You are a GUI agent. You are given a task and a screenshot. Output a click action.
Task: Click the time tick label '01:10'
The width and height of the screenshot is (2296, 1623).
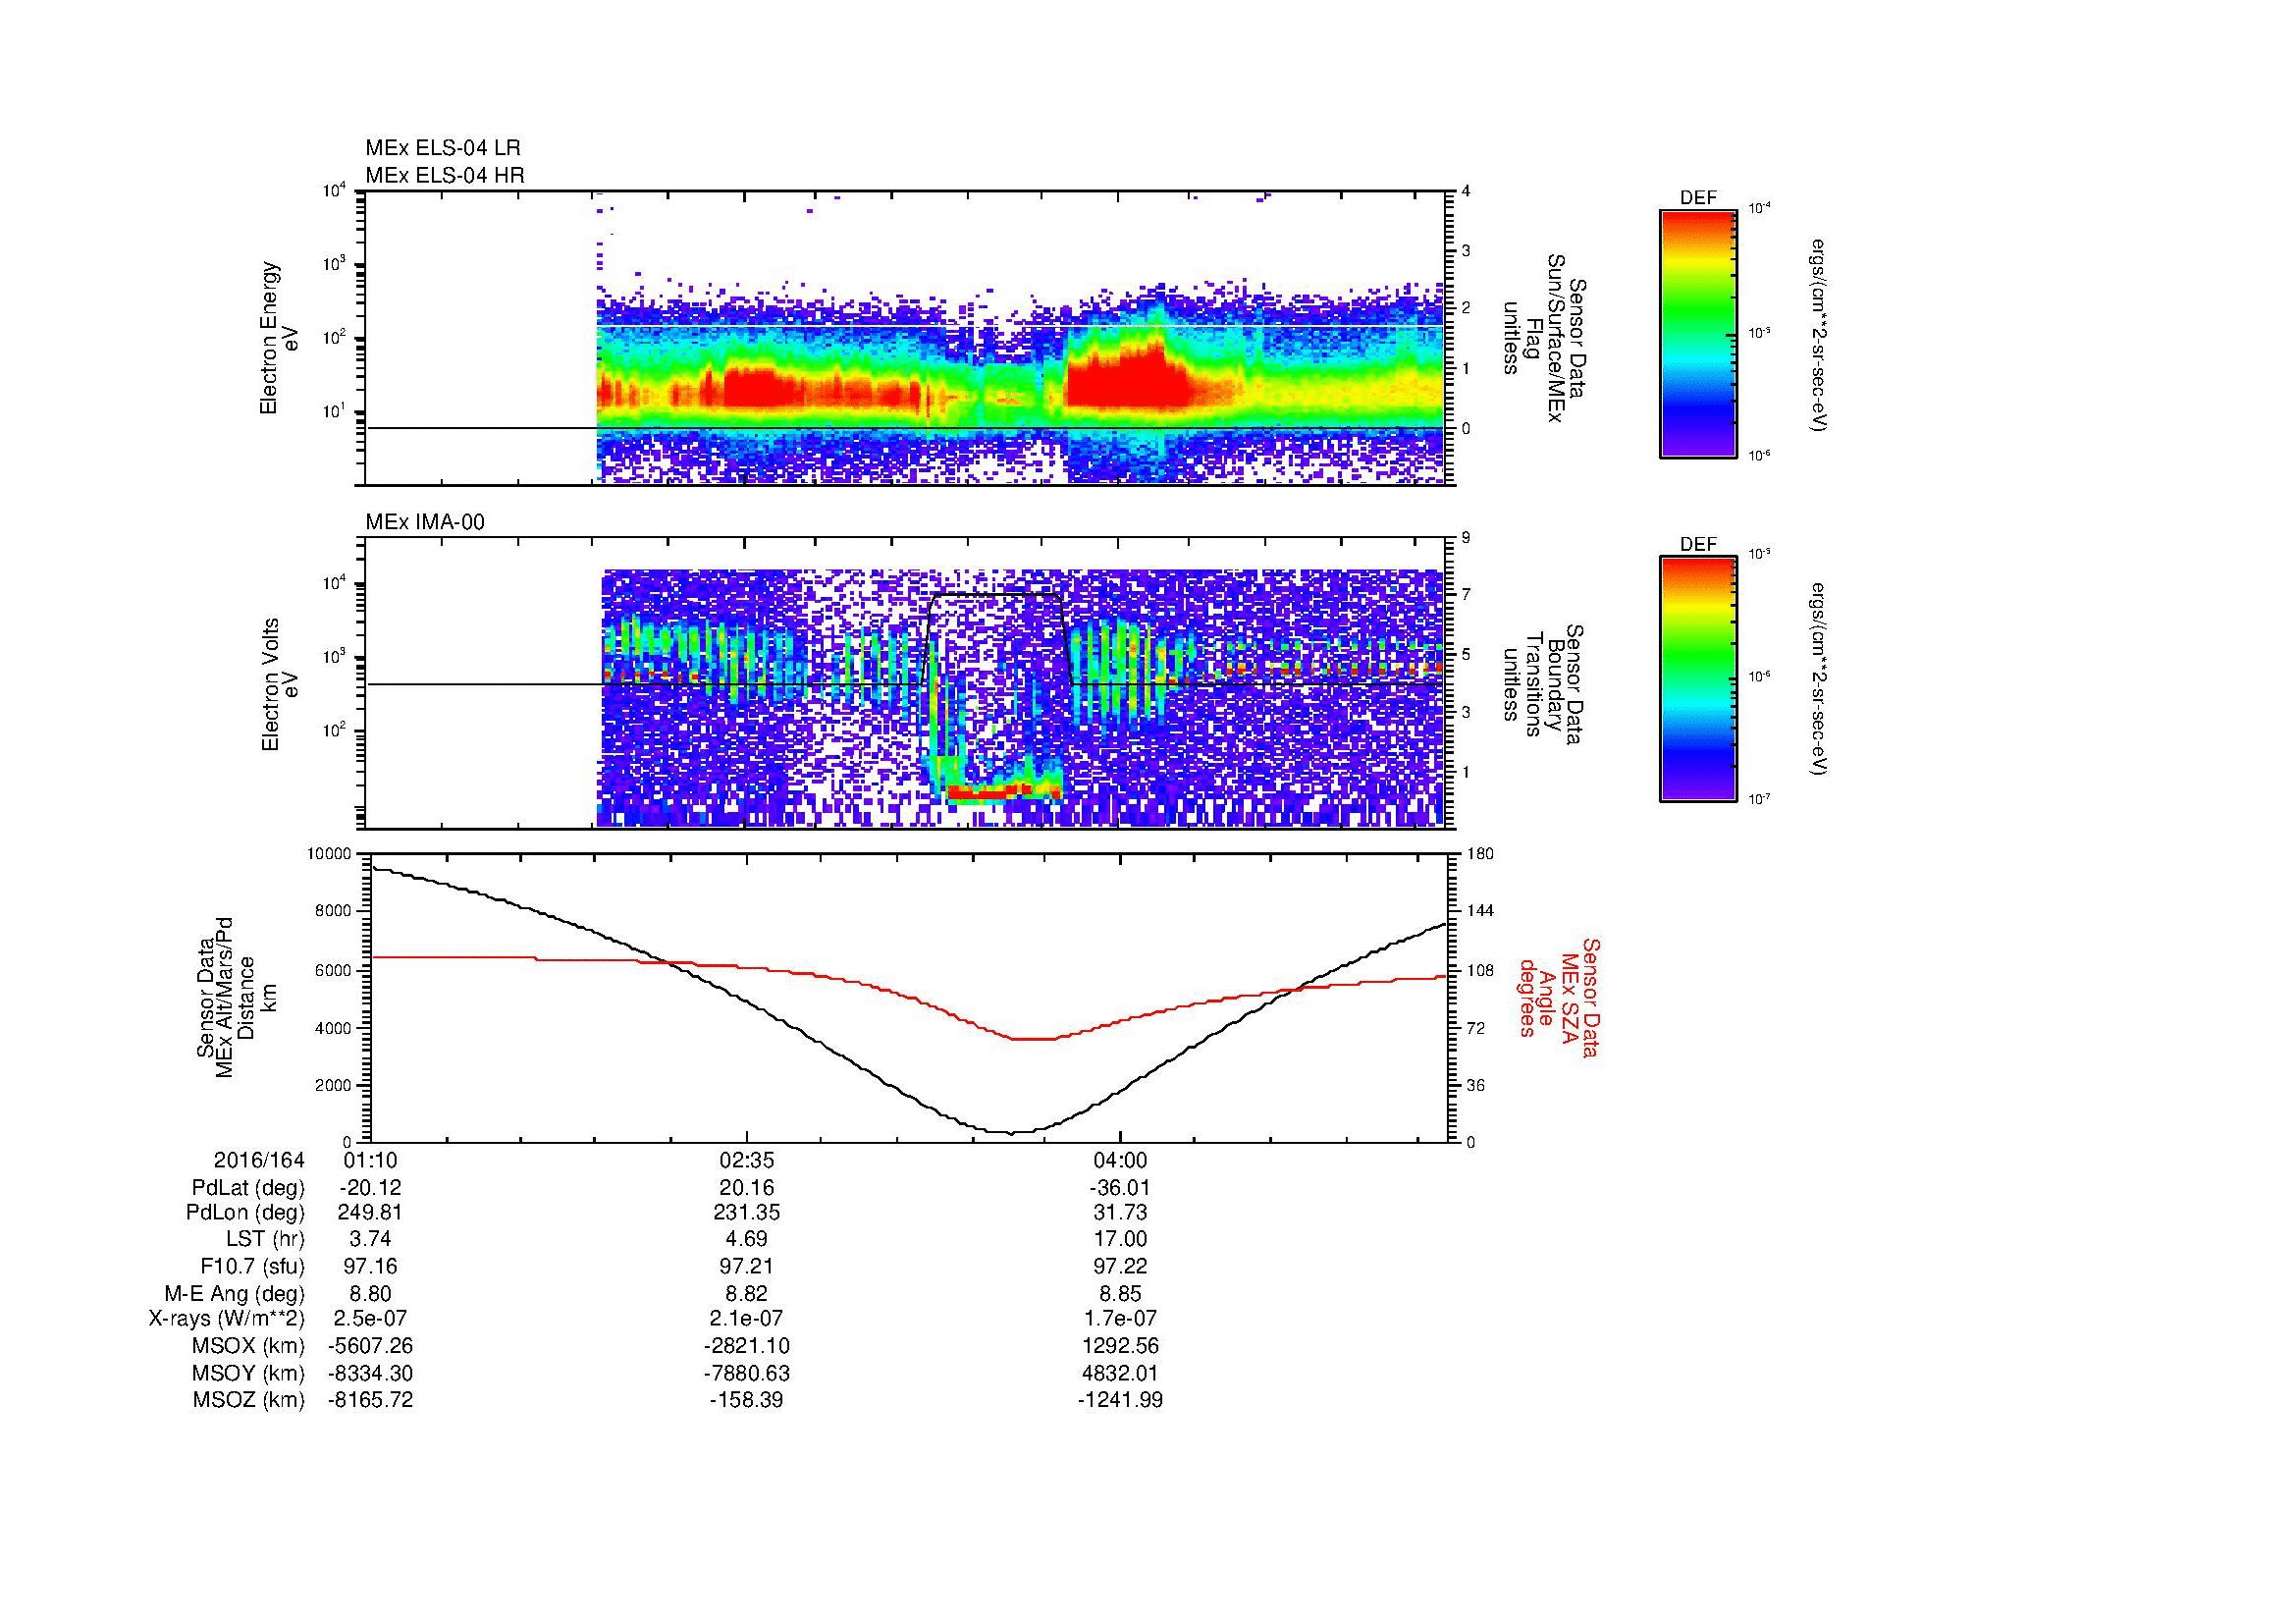[371, 1160]
